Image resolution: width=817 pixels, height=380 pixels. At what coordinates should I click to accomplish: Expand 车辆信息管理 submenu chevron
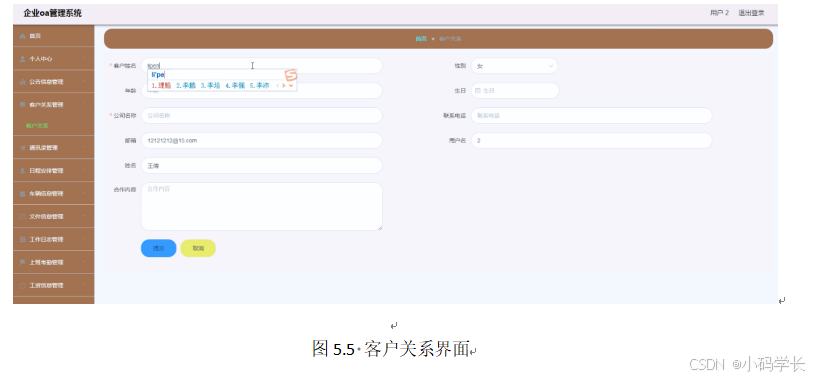(84, 193)
